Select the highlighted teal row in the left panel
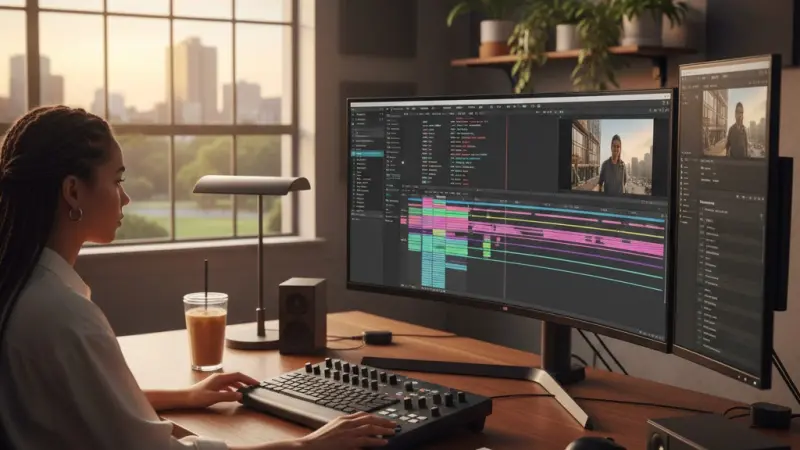 [368, 154]
